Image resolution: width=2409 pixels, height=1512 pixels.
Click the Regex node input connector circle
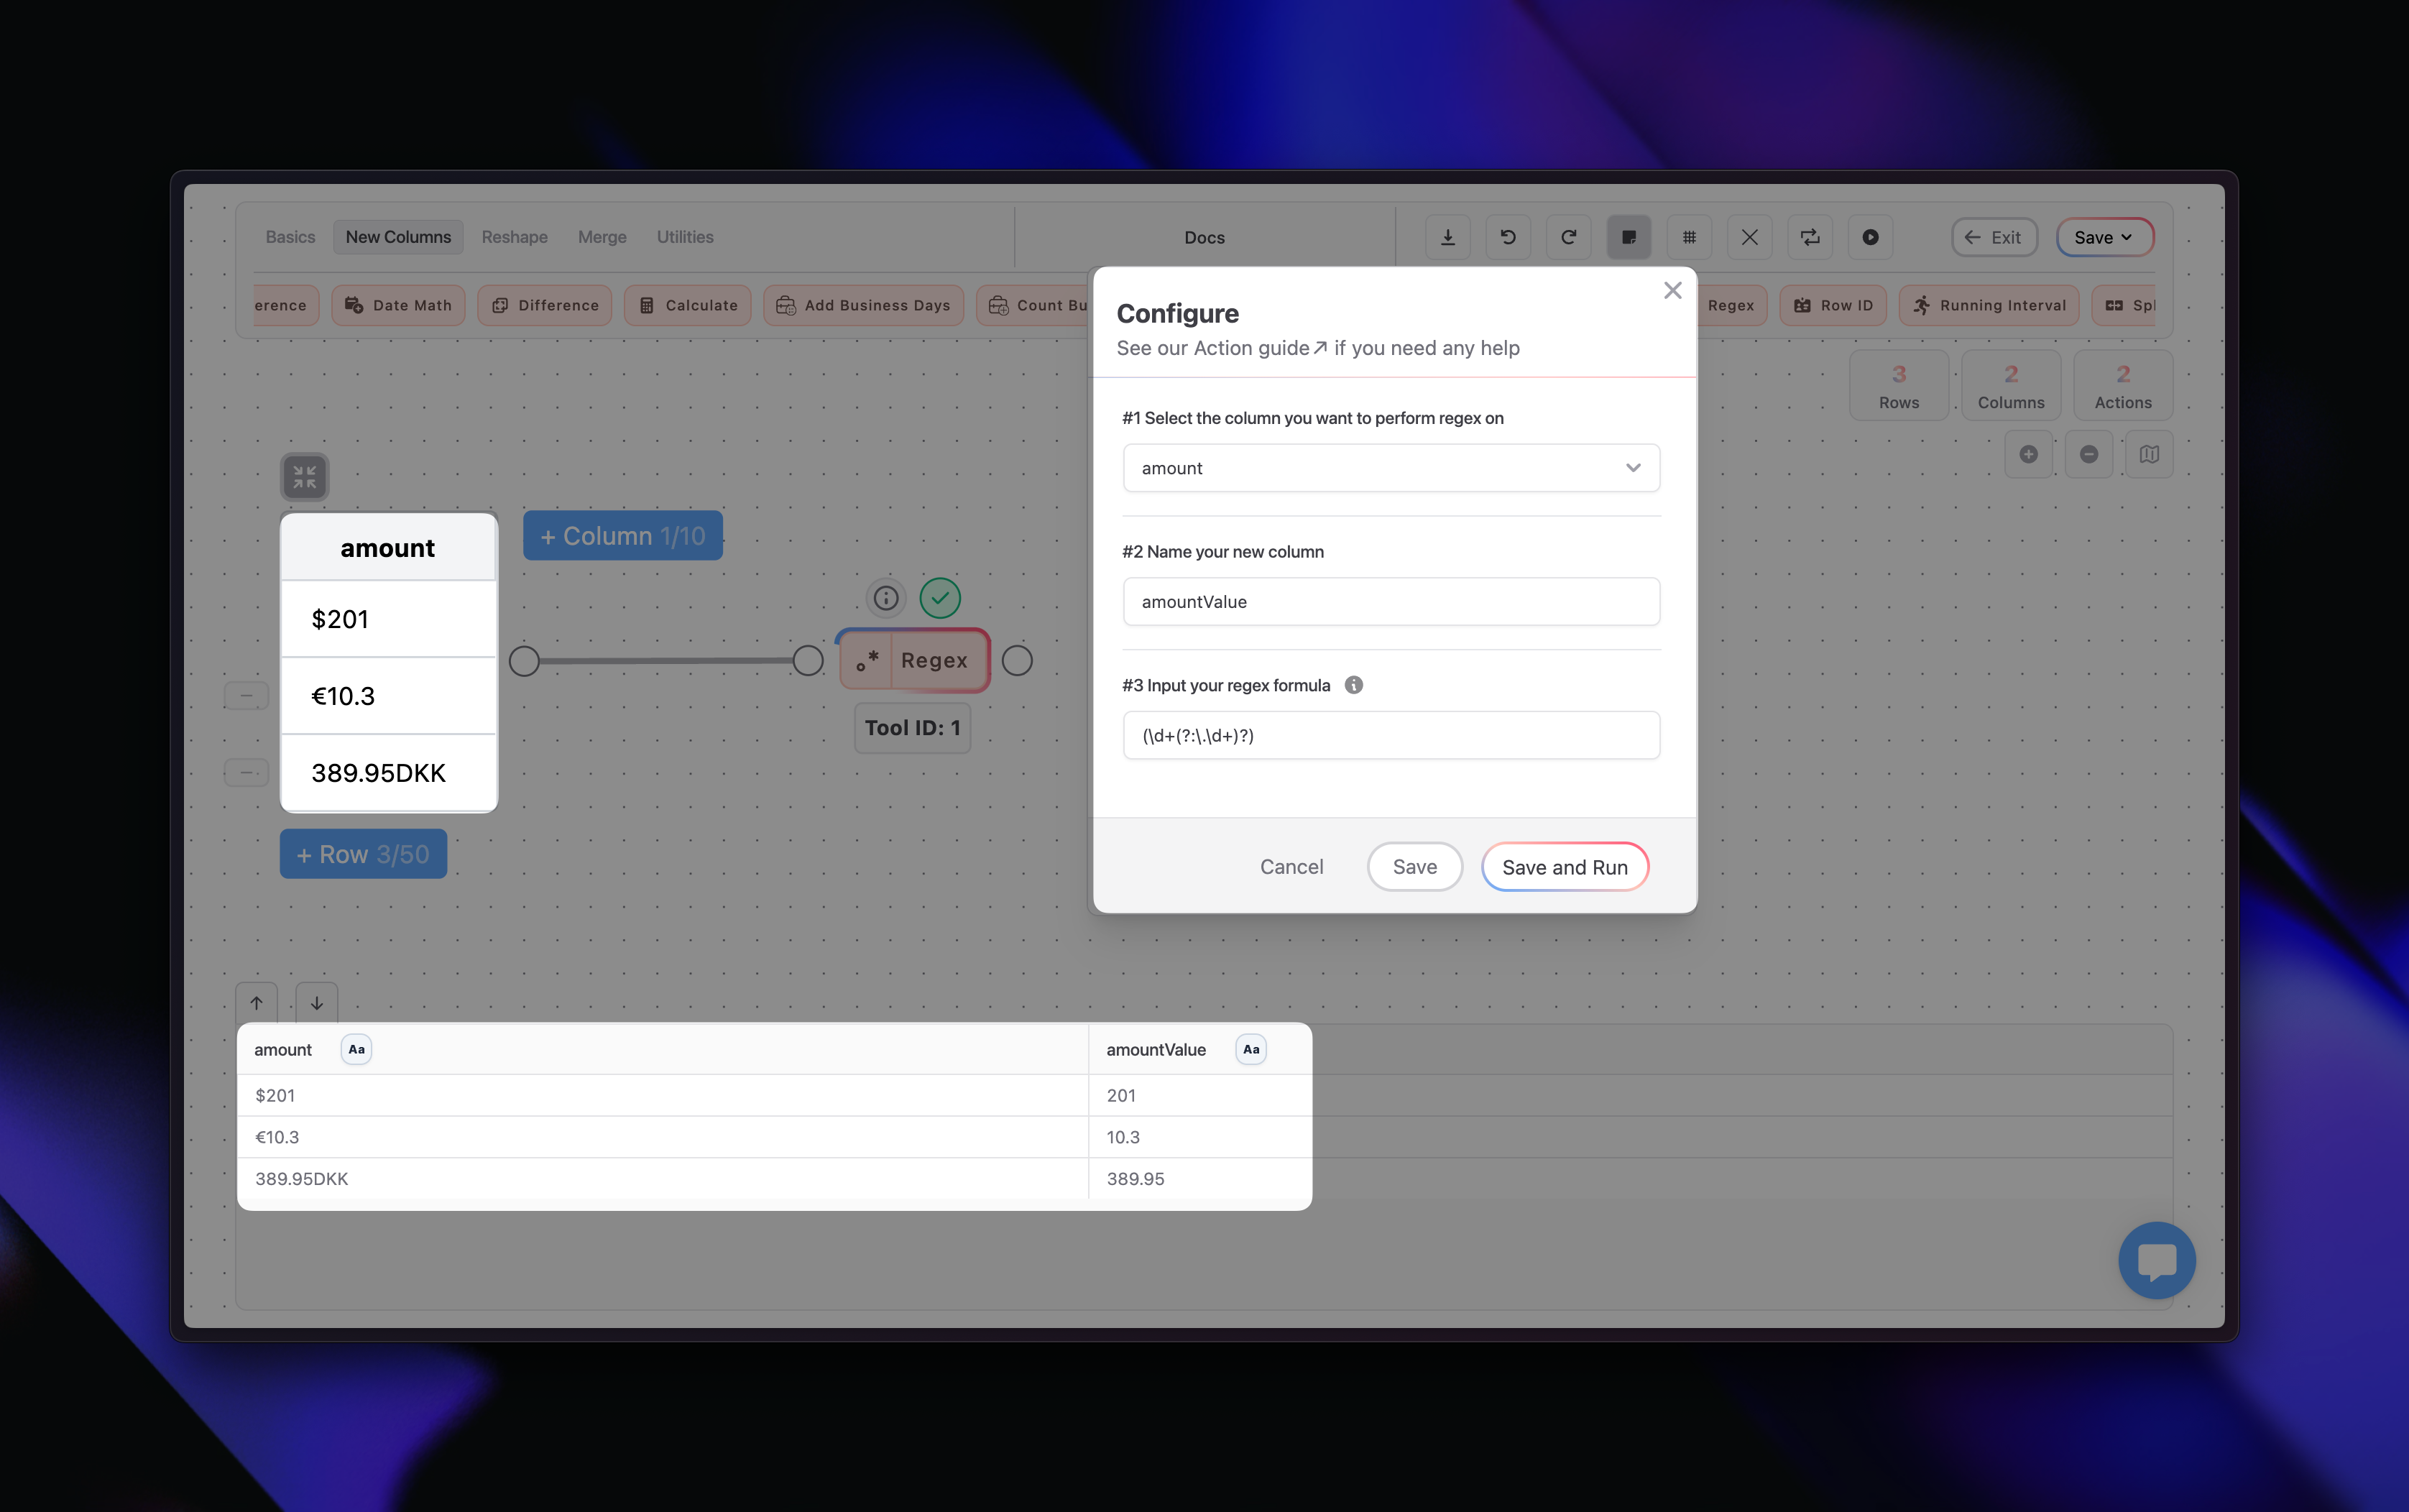808,660
